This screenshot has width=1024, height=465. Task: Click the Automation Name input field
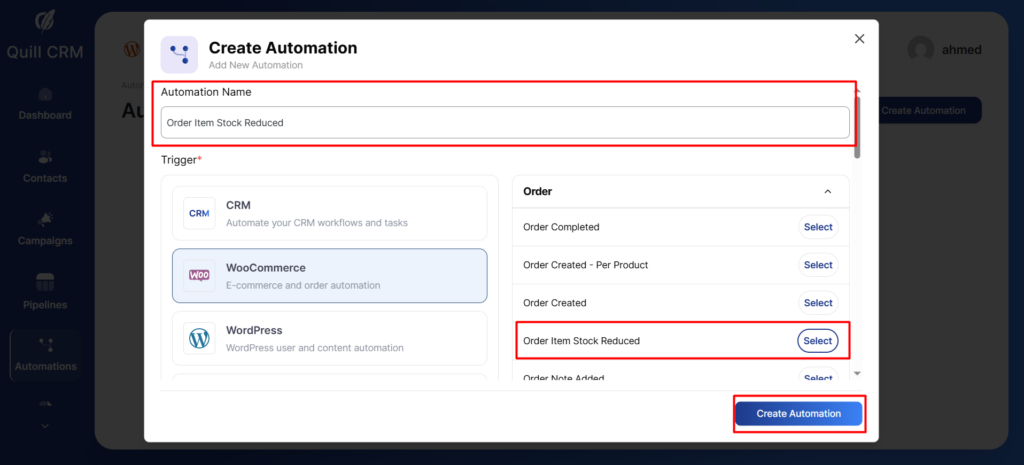(505, 123)
